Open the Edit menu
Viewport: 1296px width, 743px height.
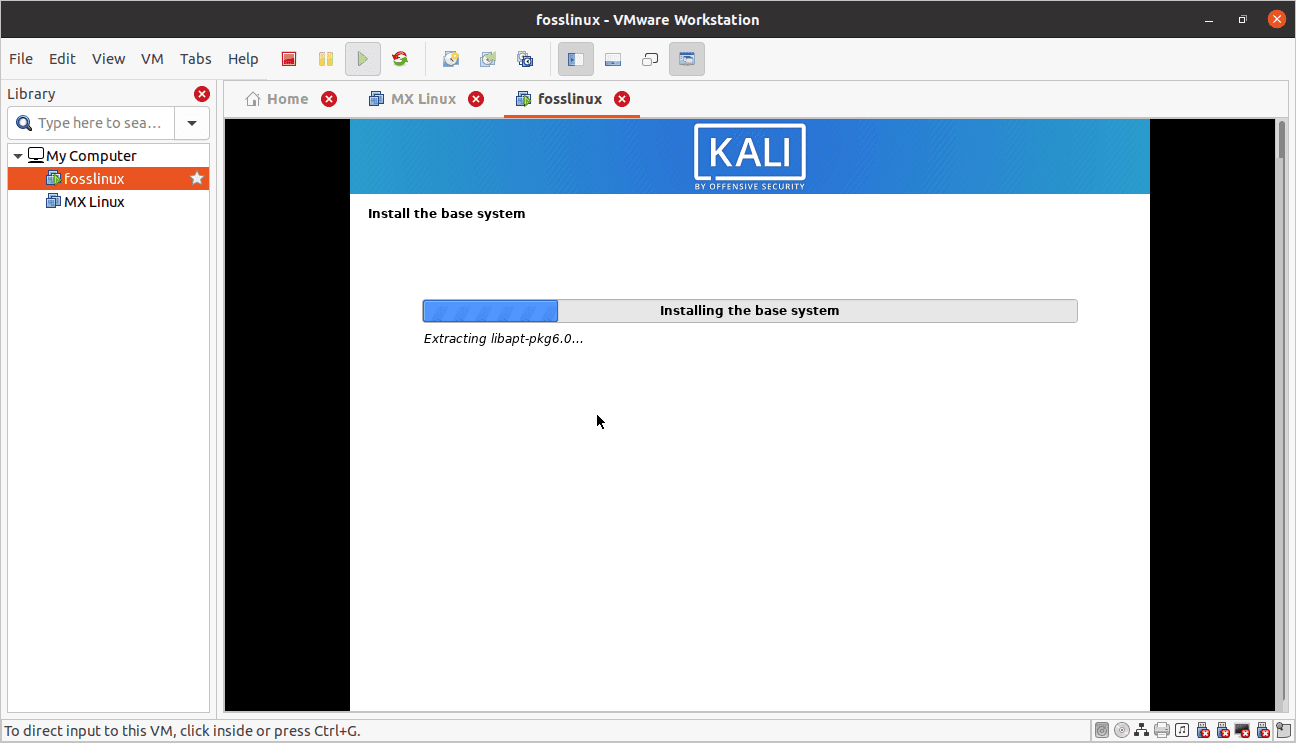coord(62,59)
